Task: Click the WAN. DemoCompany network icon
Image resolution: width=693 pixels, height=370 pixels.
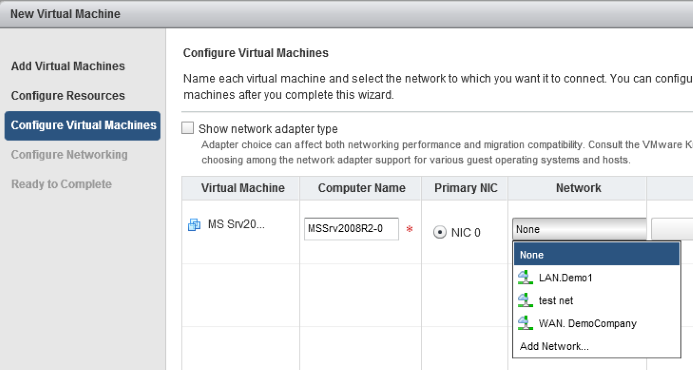Action: (525, 323)
